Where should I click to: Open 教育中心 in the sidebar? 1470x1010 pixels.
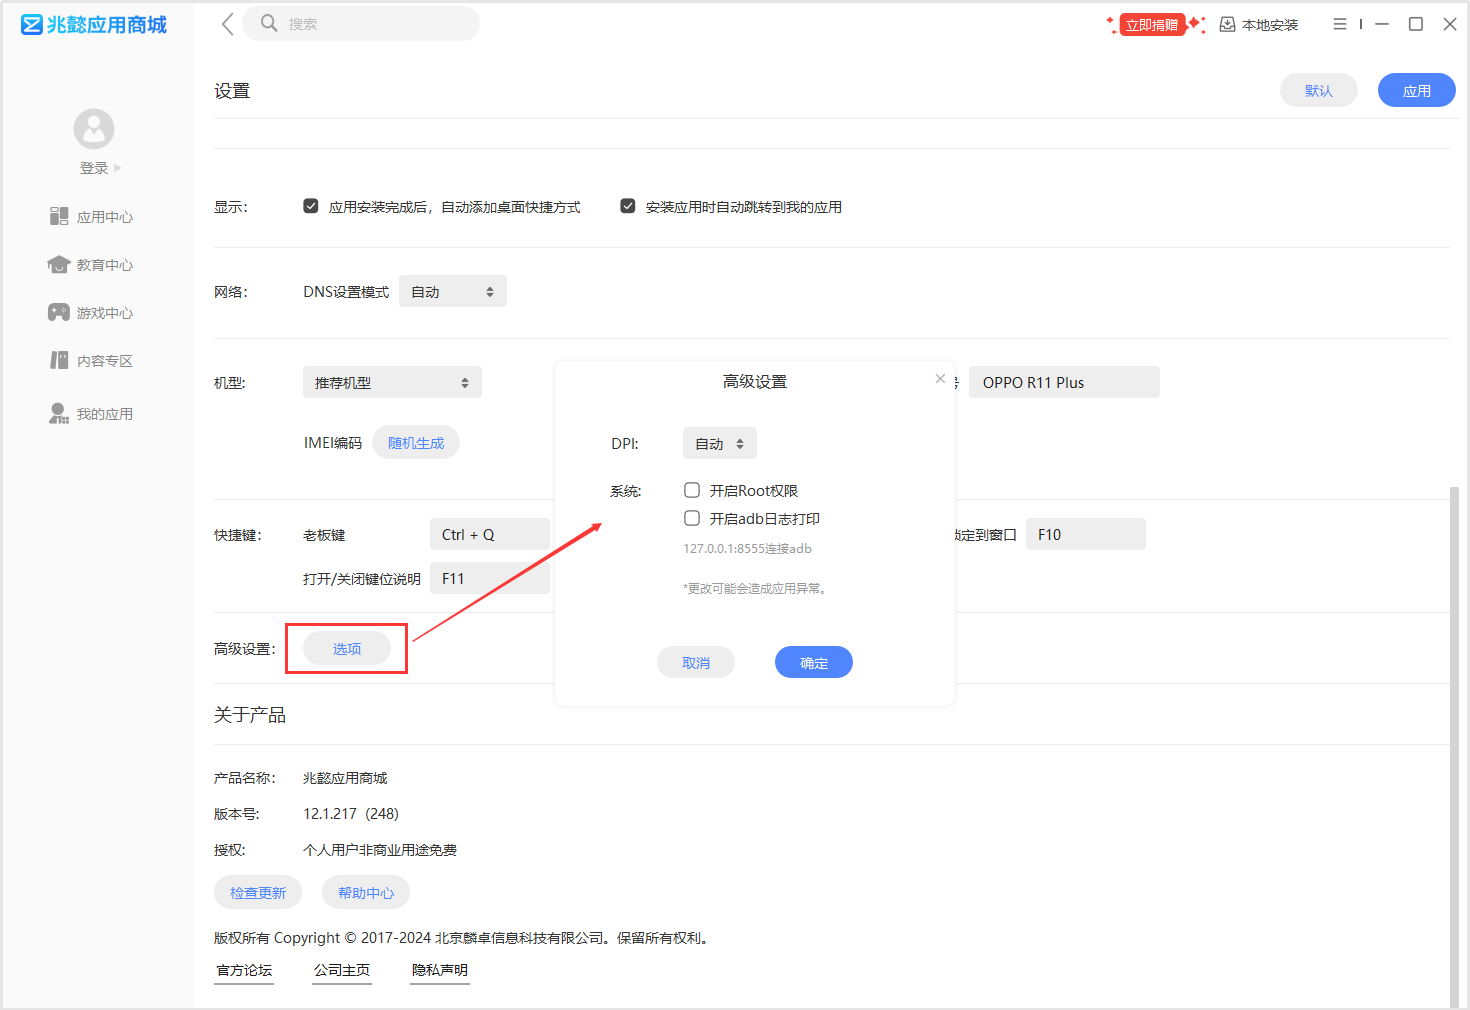point(92,265)
